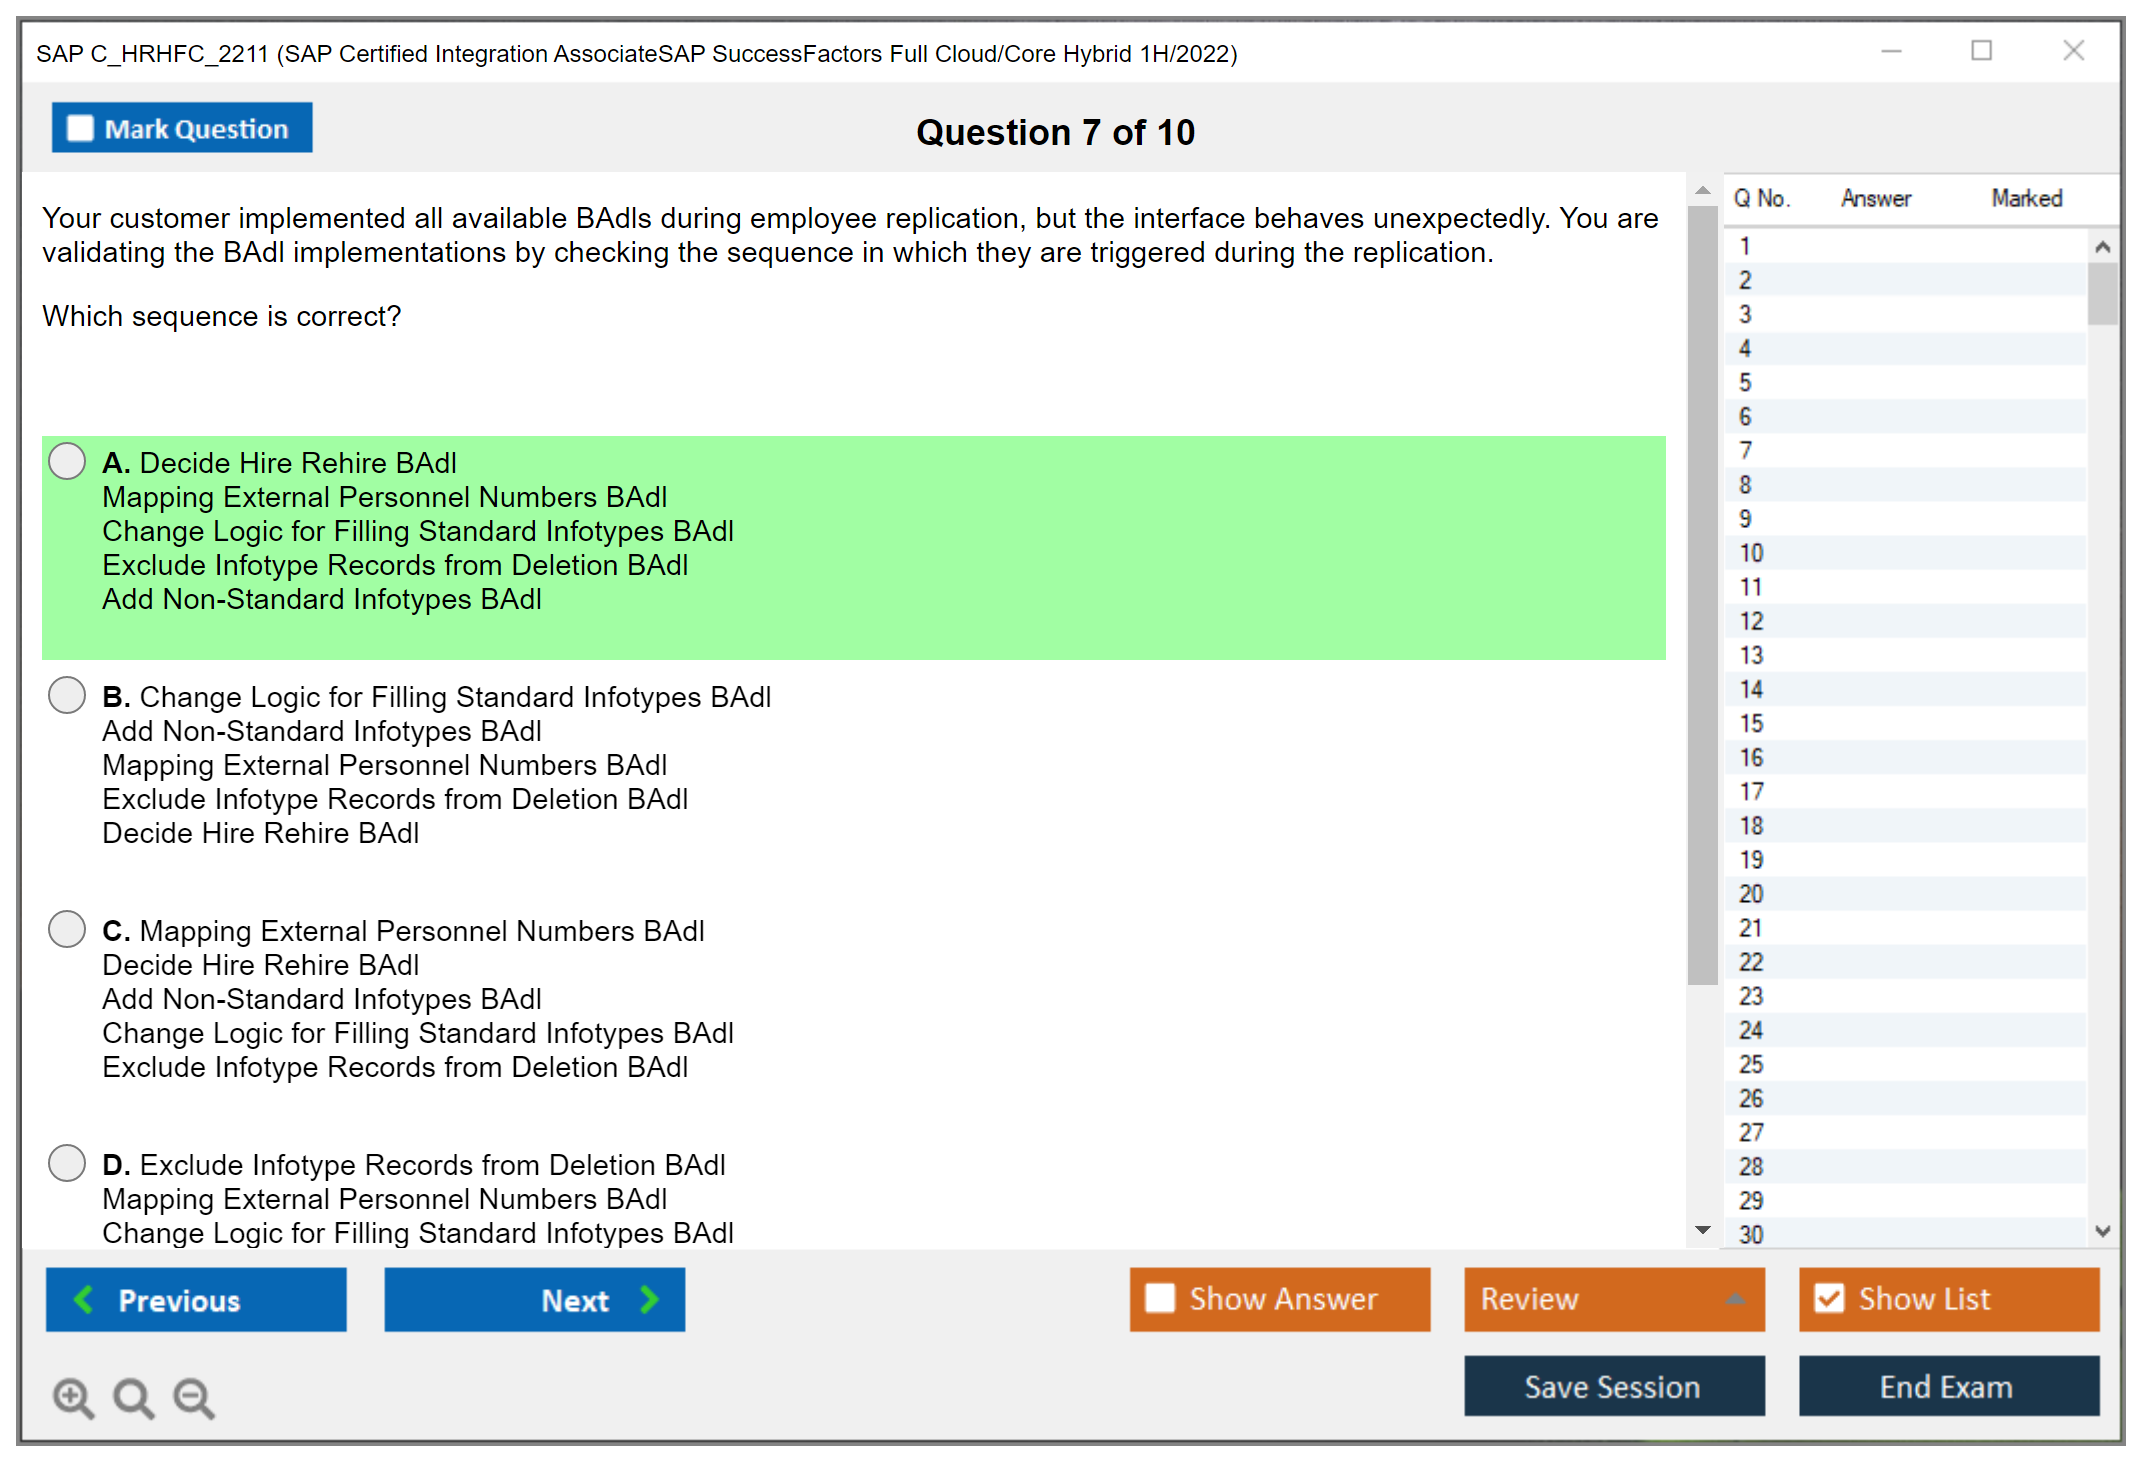Close the exam window with X
The image size is (2150, 1470).
pos(2073,51)
